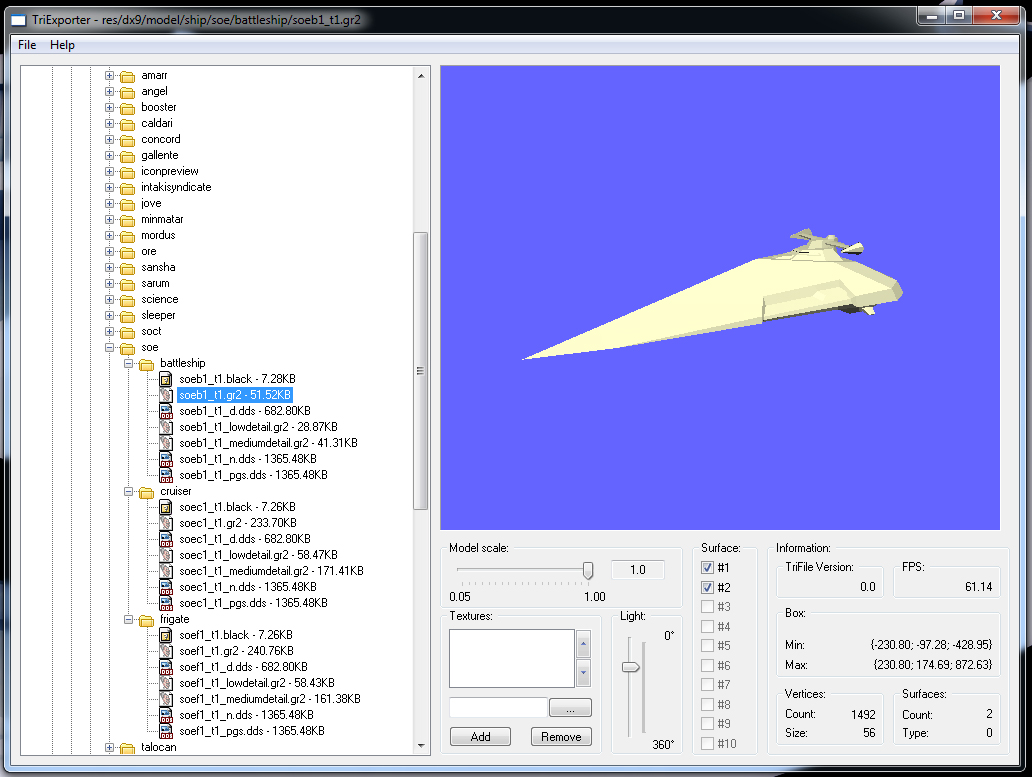Image resolution: width=1032 pixels, height=777 pixels.
Task: Click the texture path input field
Action: tap(498, 708)
